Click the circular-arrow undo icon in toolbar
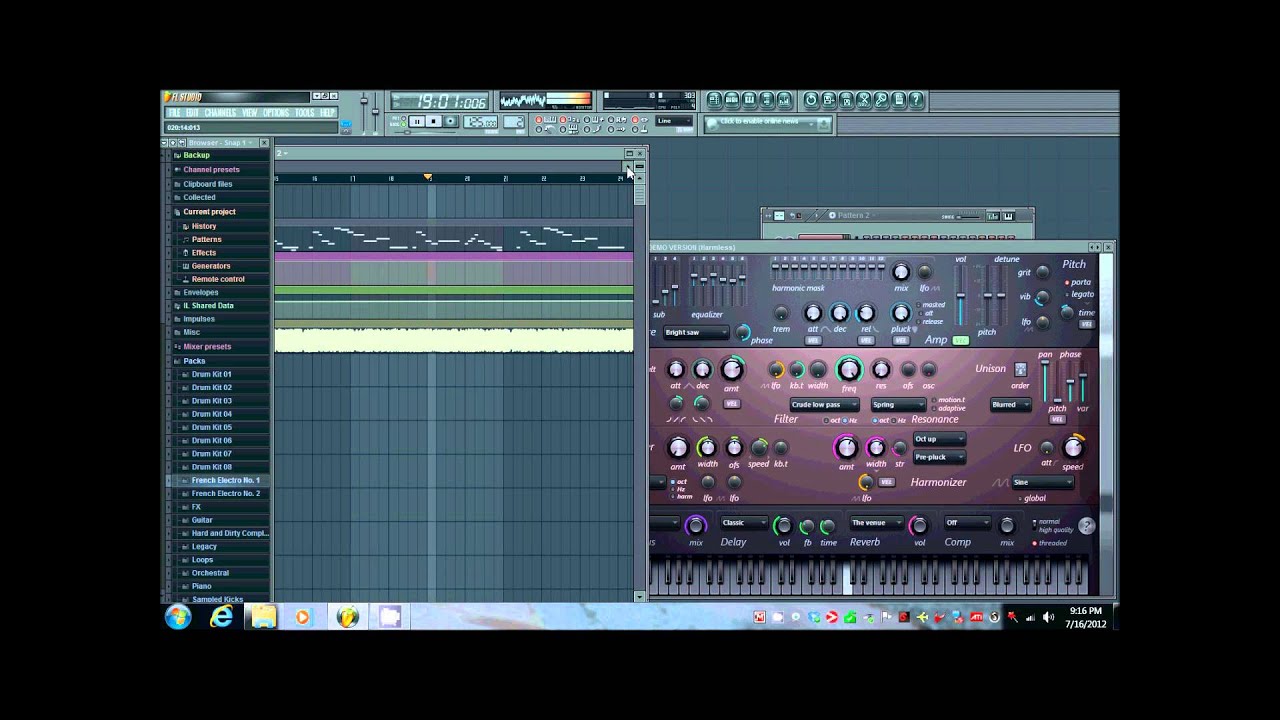 click(811, 100)
